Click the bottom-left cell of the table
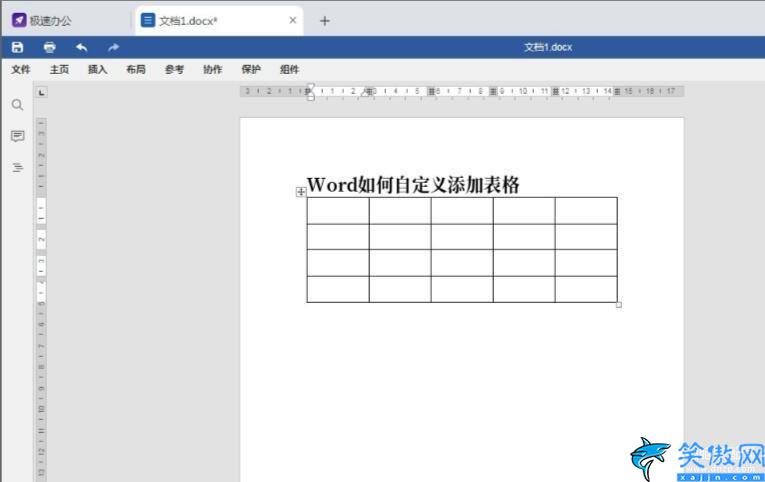 pos(338,289)
